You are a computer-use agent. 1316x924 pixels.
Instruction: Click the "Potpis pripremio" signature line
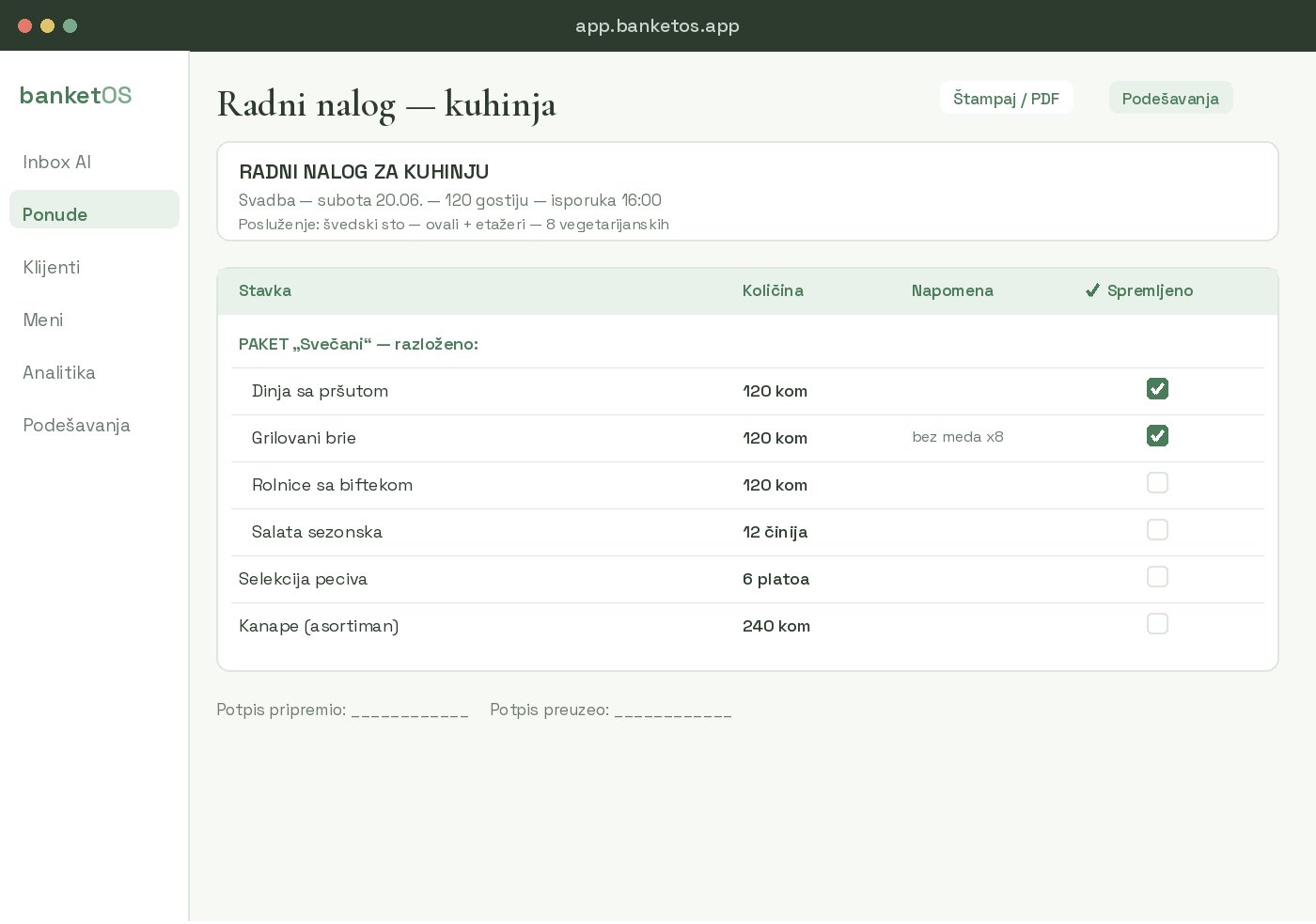click(x=343, y=710)
